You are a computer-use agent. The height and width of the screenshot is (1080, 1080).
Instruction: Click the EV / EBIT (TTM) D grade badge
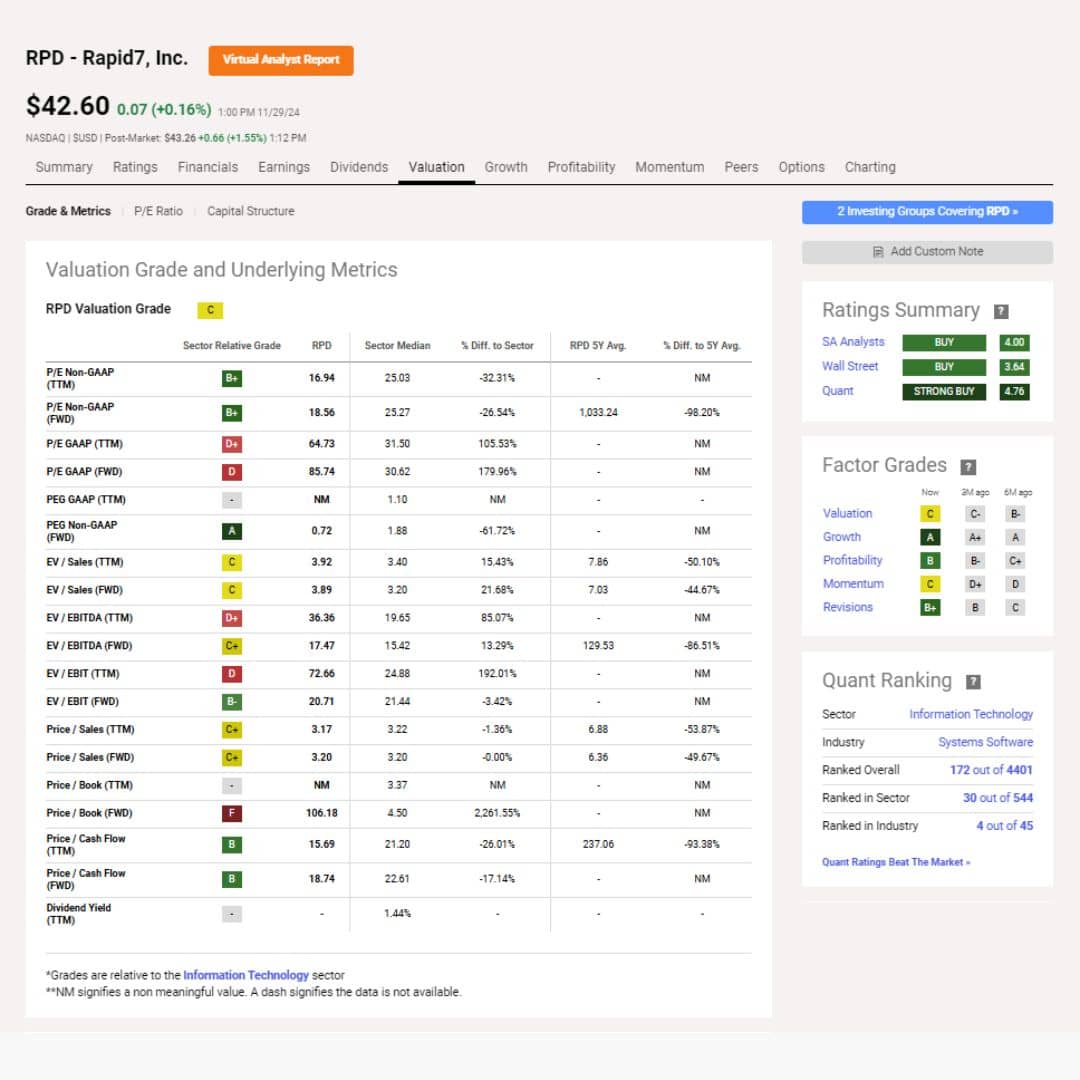231,674
